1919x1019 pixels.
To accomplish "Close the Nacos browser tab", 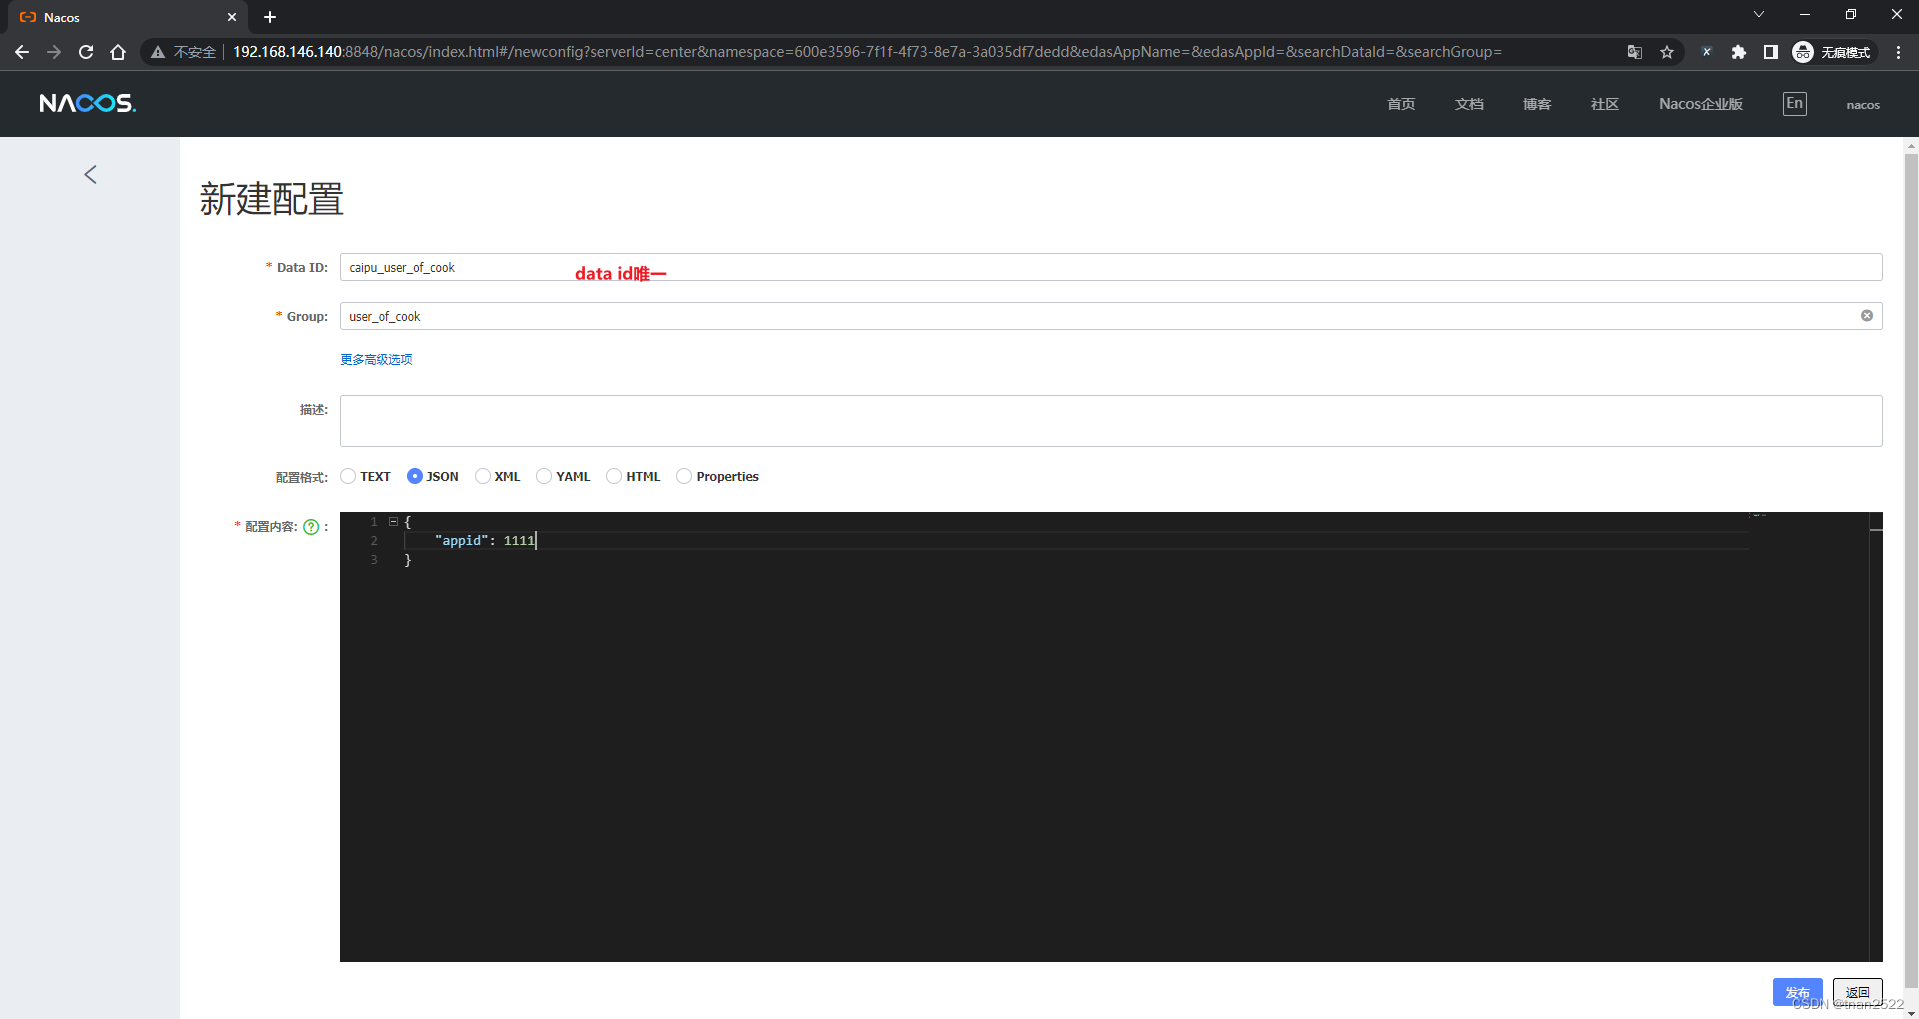I will pyautogui.click(x=232, y=17).
